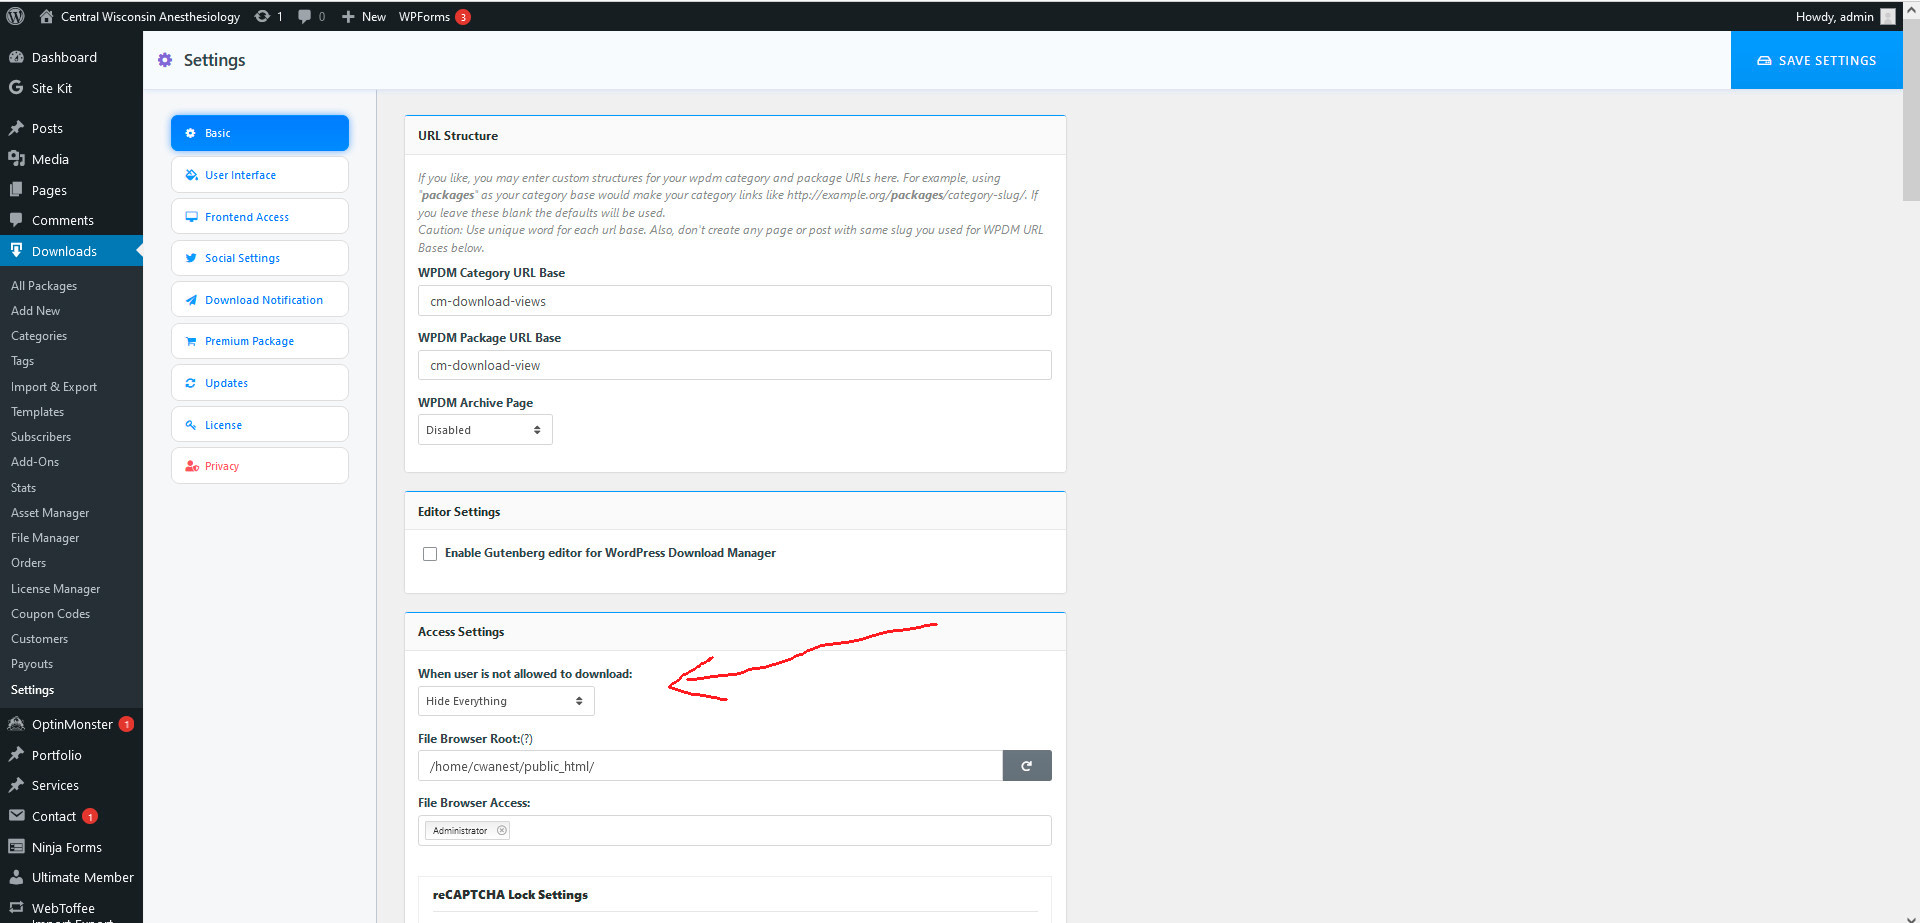1920x923 pixels.
Task: Open Import & Export link
Action: 54,387
